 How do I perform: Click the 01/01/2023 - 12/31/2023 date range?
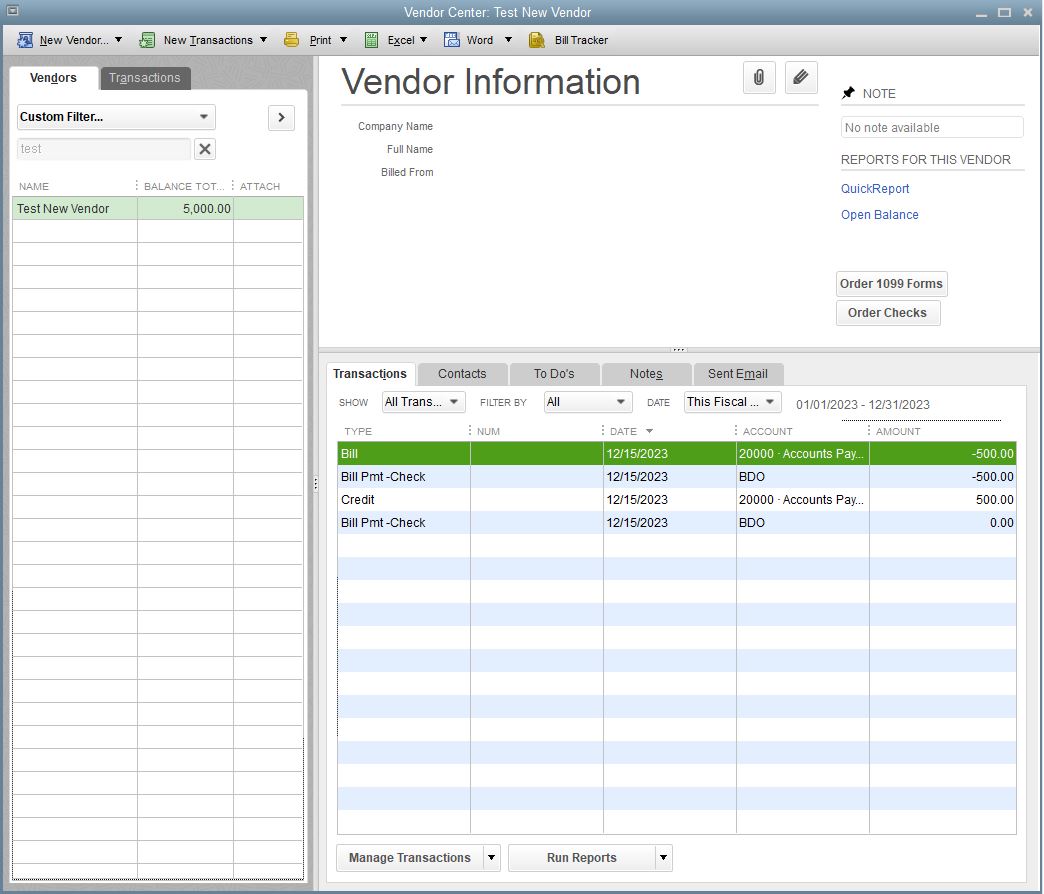863,405
